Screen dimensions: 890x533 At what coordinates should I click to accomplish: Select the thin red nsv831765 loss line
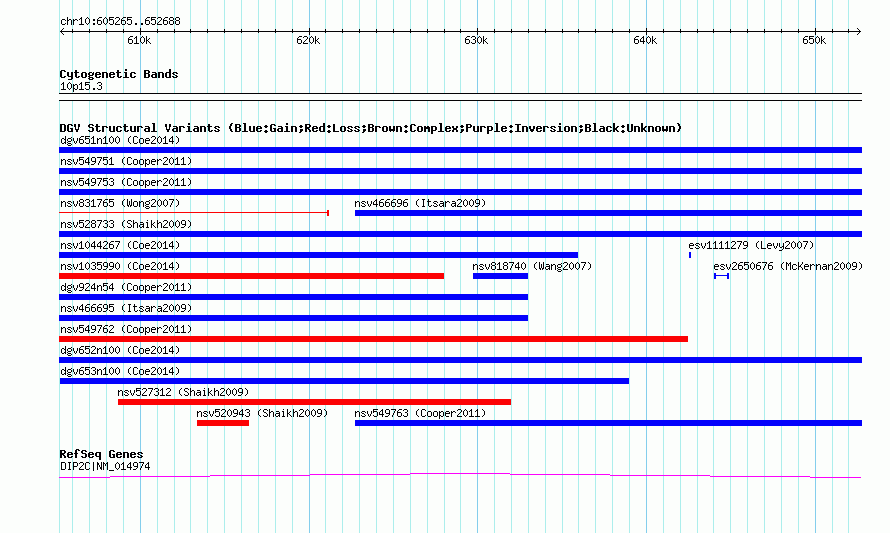tap(194, 213)
